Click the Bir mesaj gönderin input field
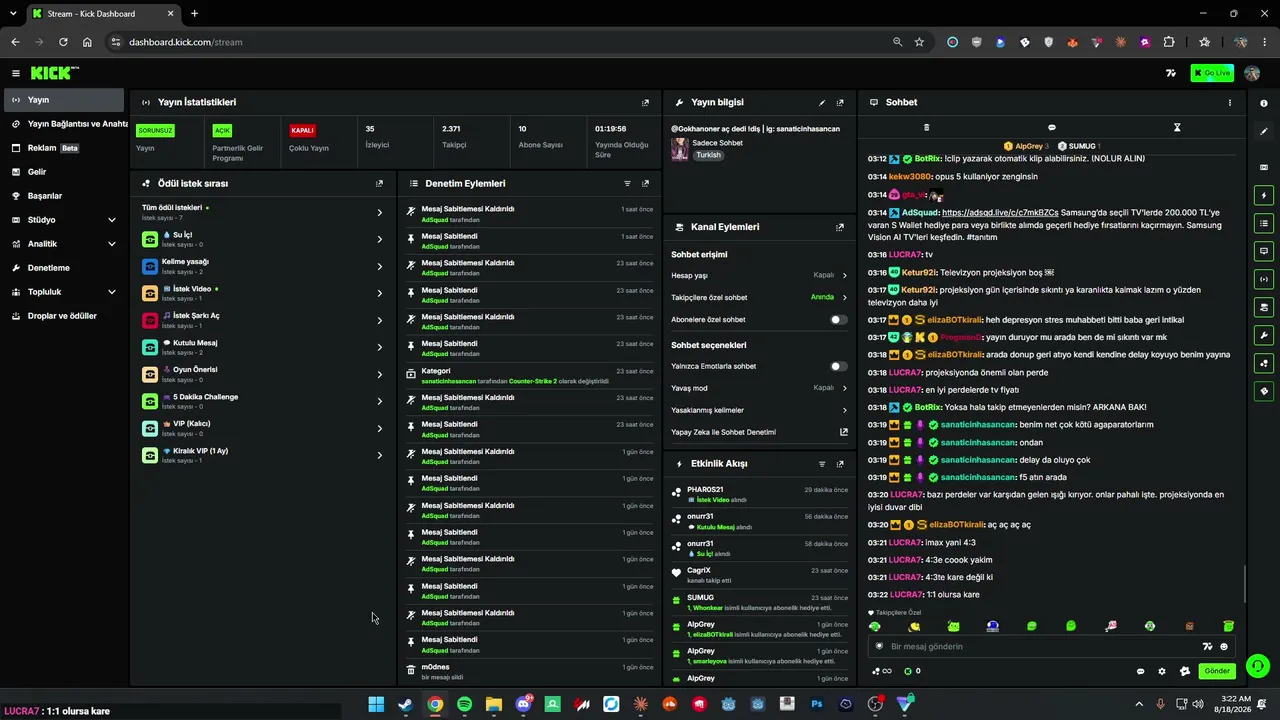The height and width of the screenshot is (720, 1280). coord(1040,647)
